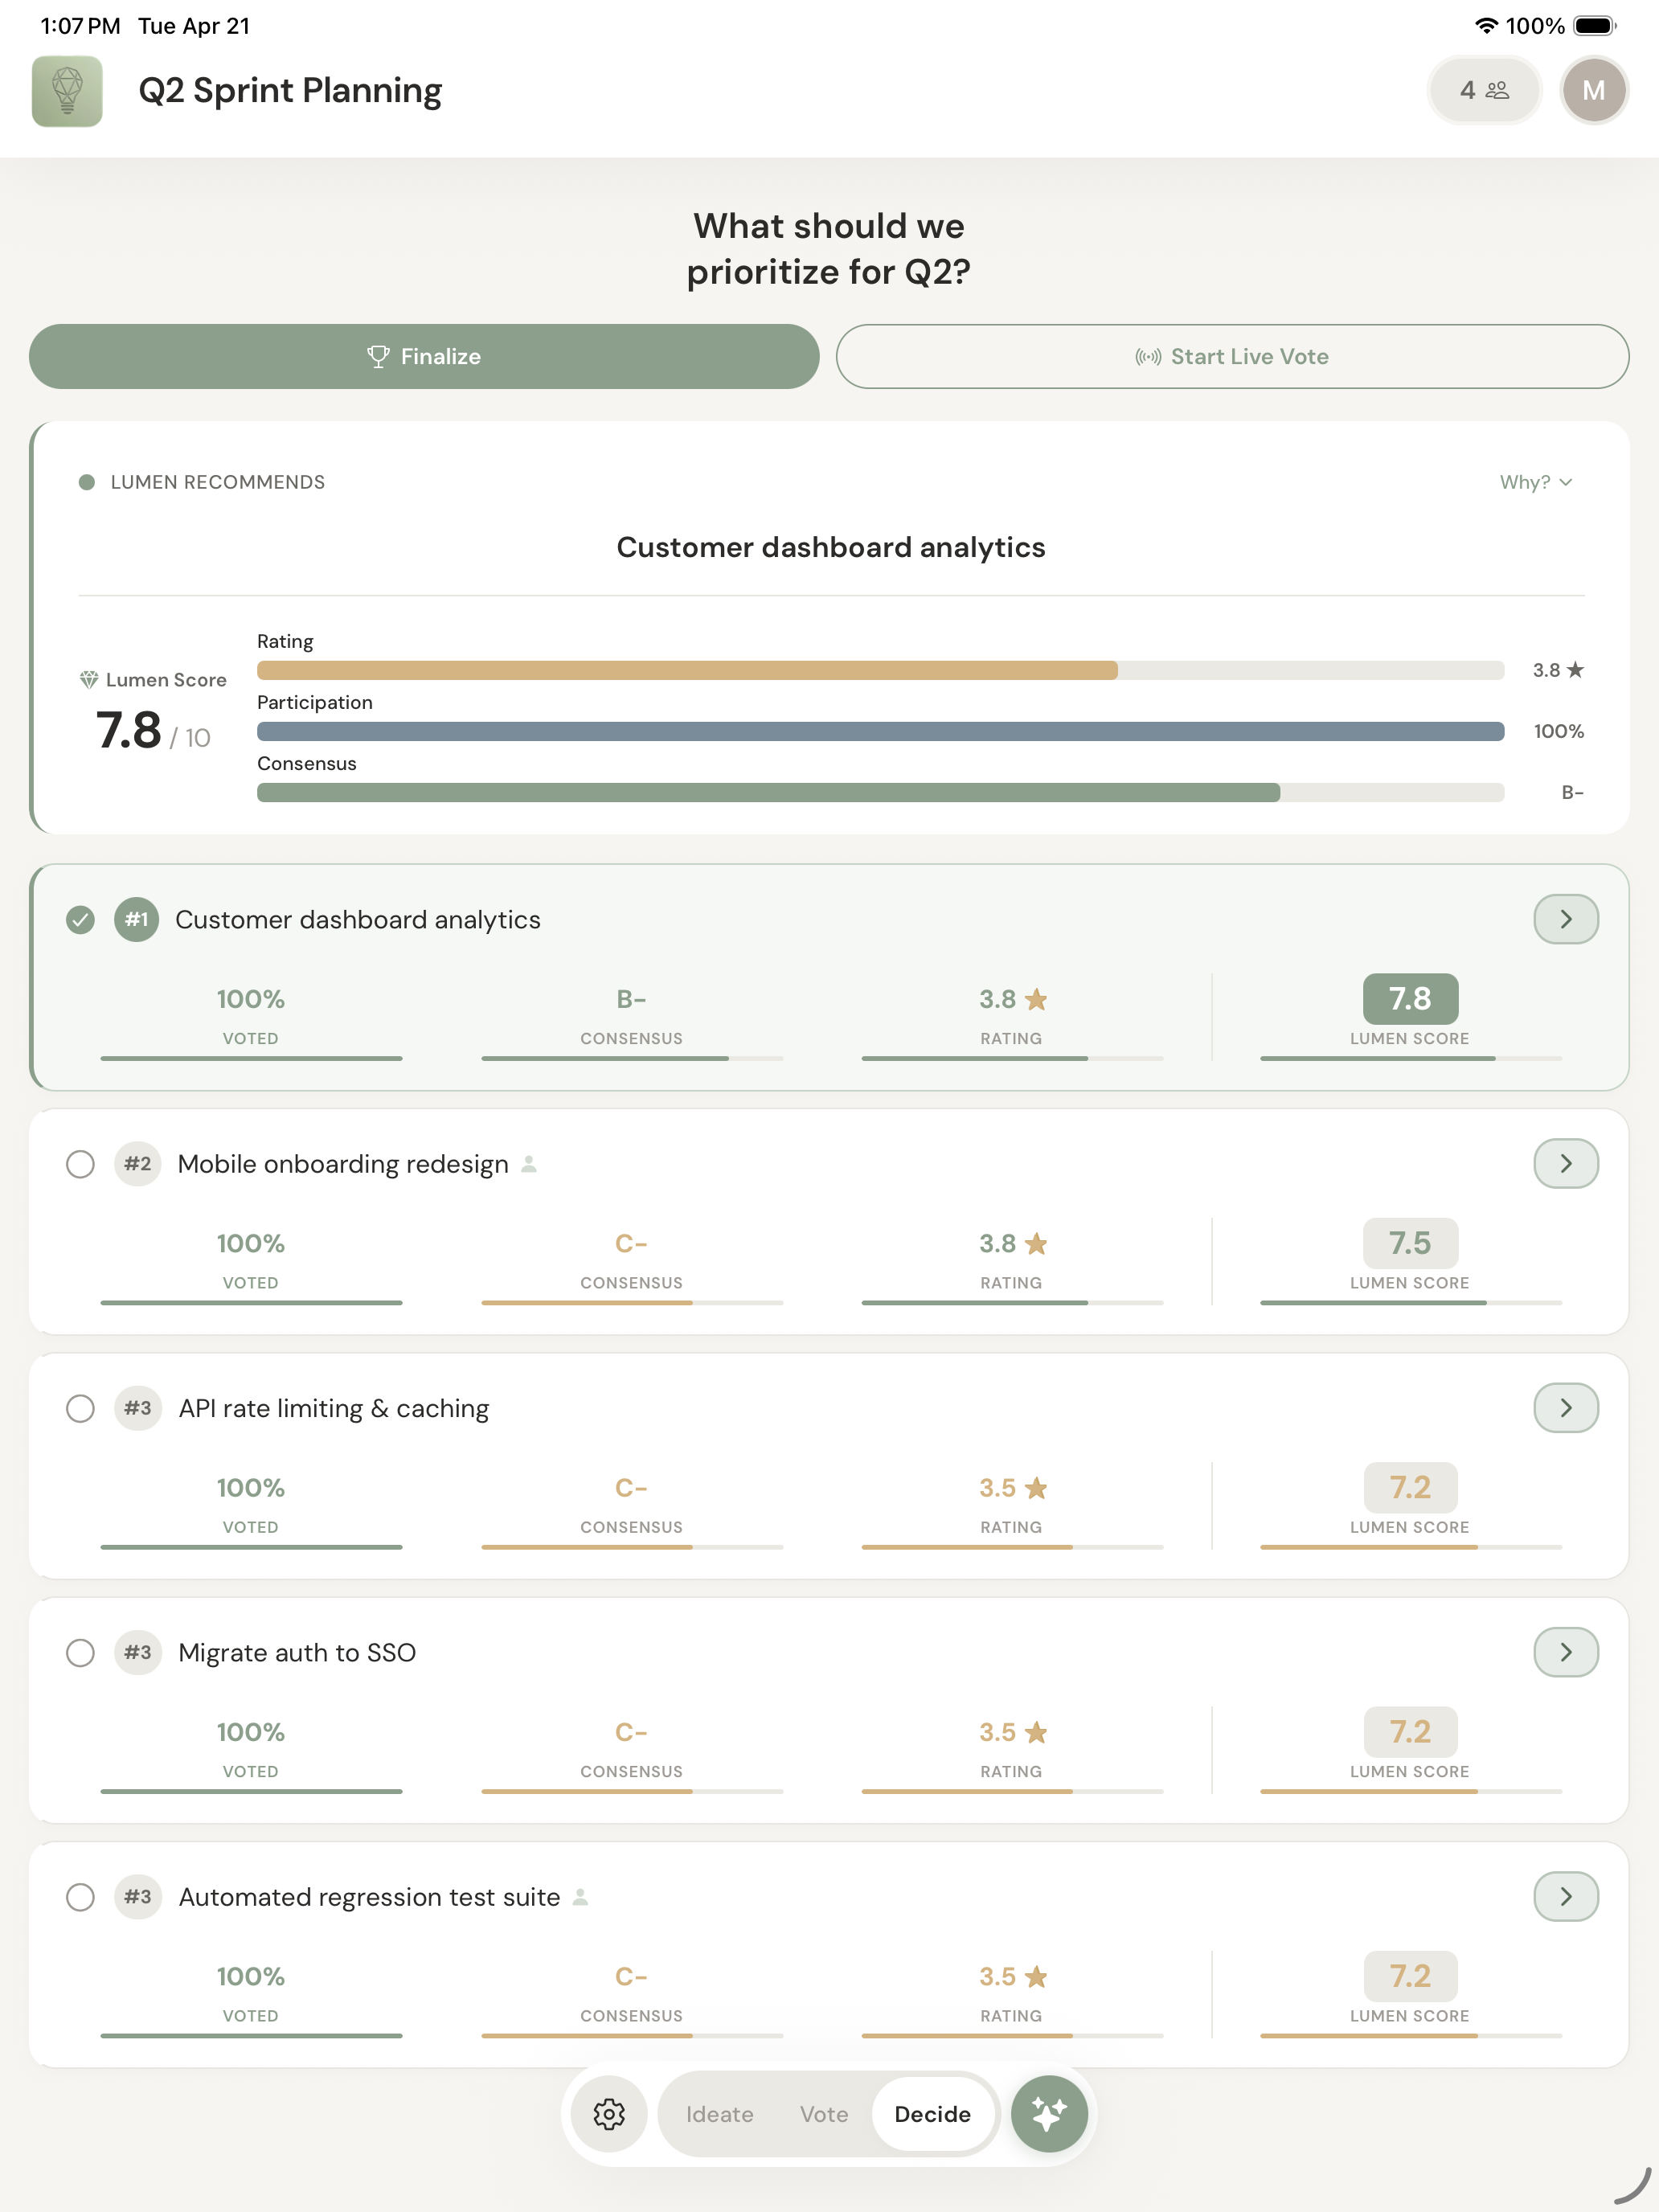1659x2212 pixels.
Task: Tap the 7.5 Lumen Score badge
Action: point(1410,1243)
